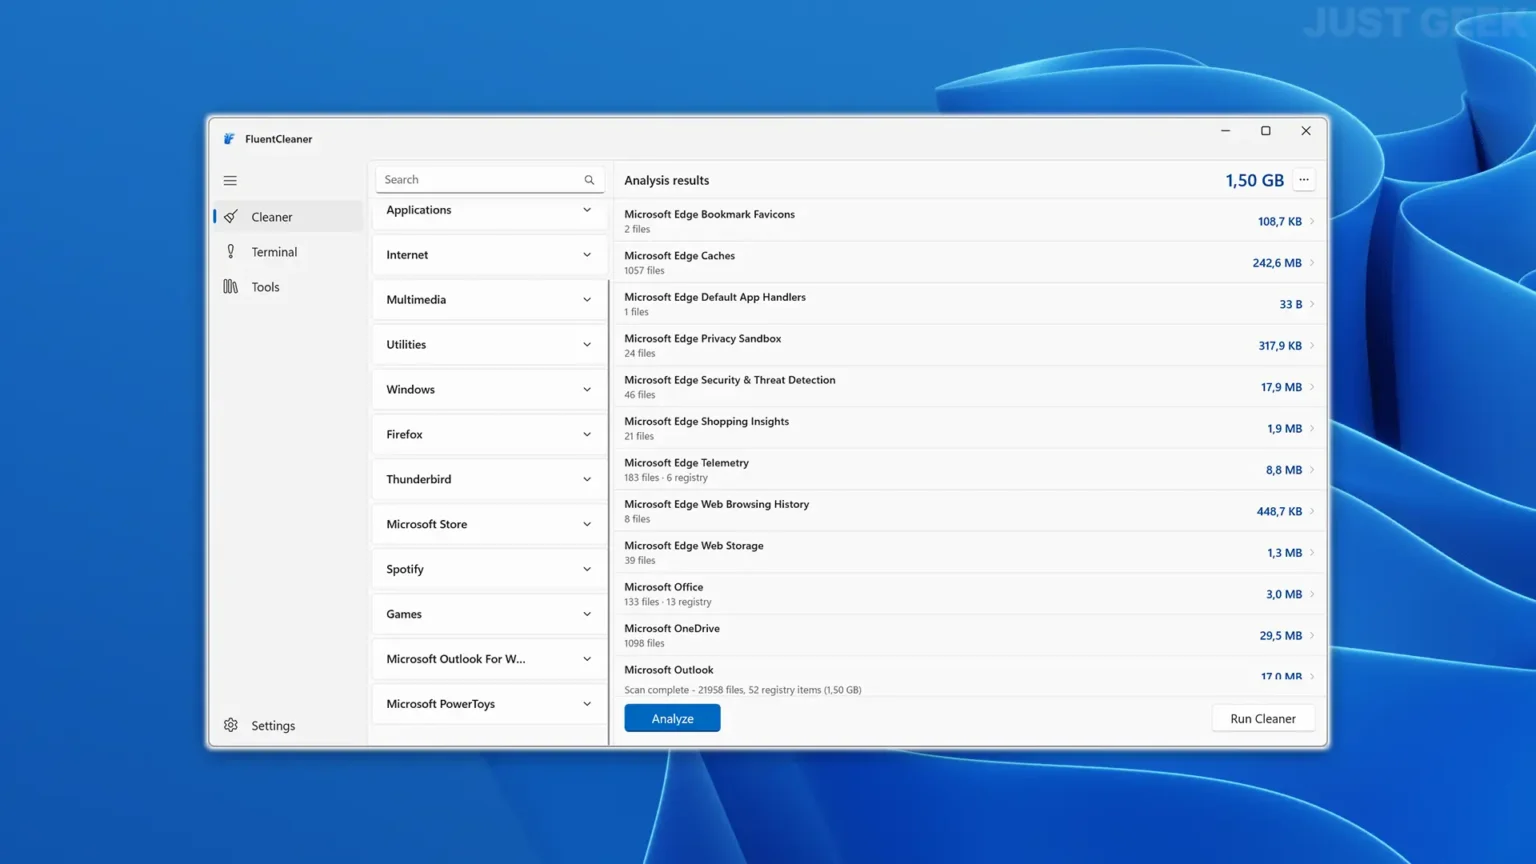Open Edge Security & Threat Detection arrow

1312,387
